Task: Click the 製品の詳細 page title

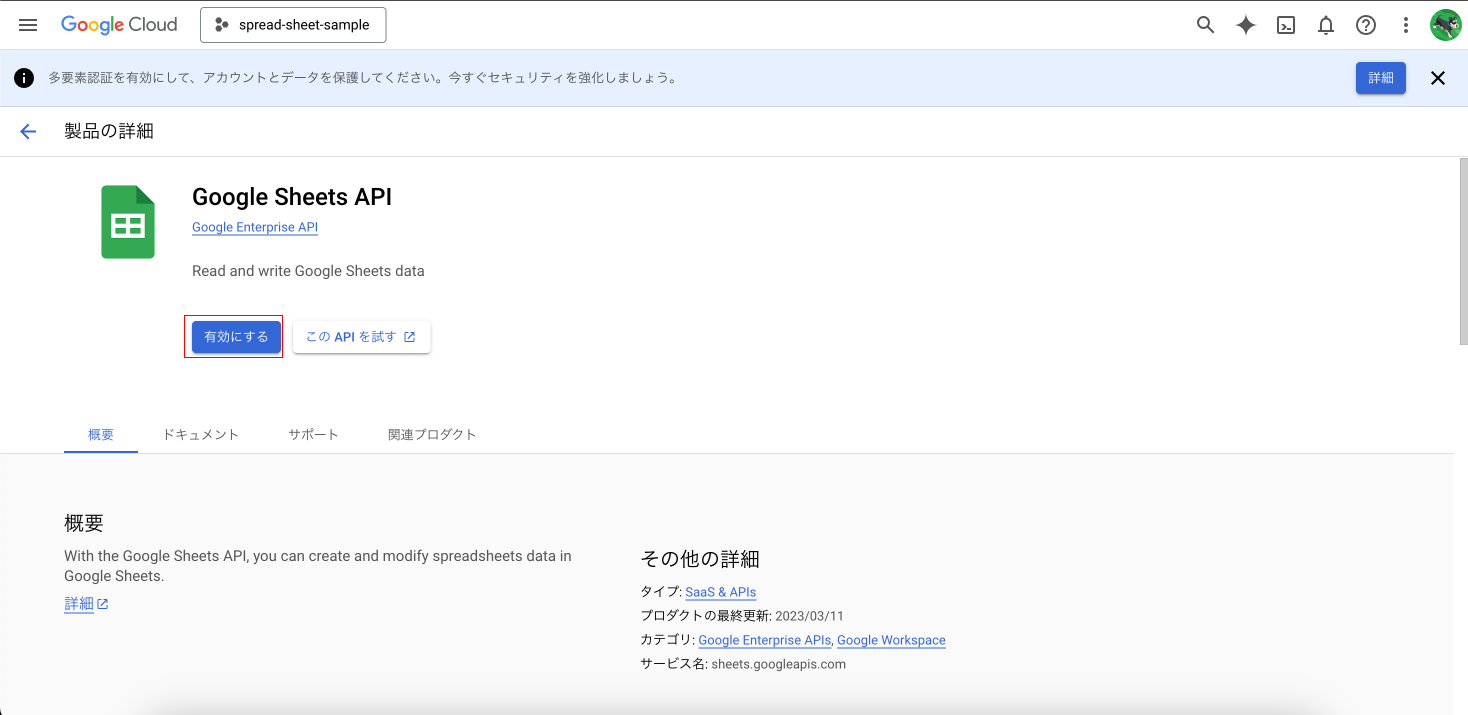Action: pos(109,131)
